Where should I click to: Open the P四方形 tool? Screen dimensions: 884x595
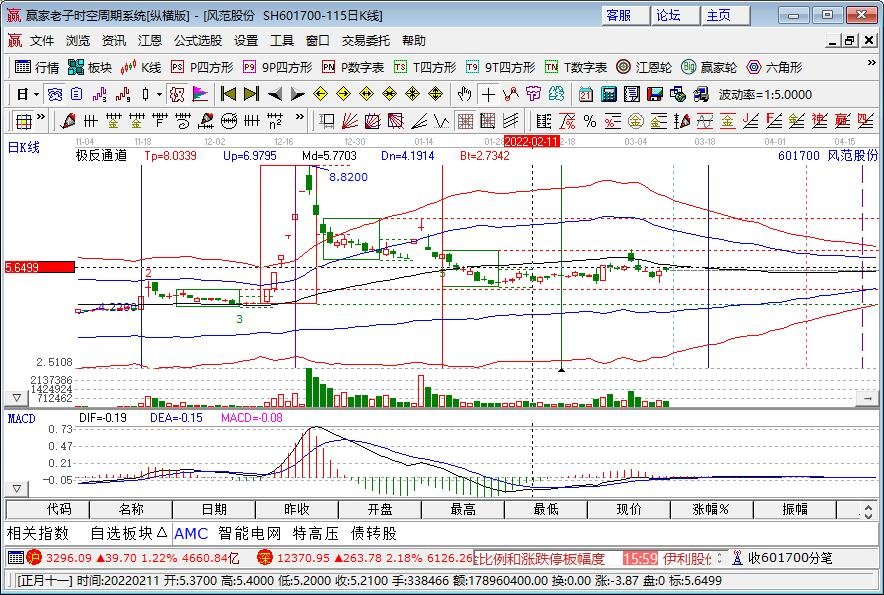pos(202,68)
